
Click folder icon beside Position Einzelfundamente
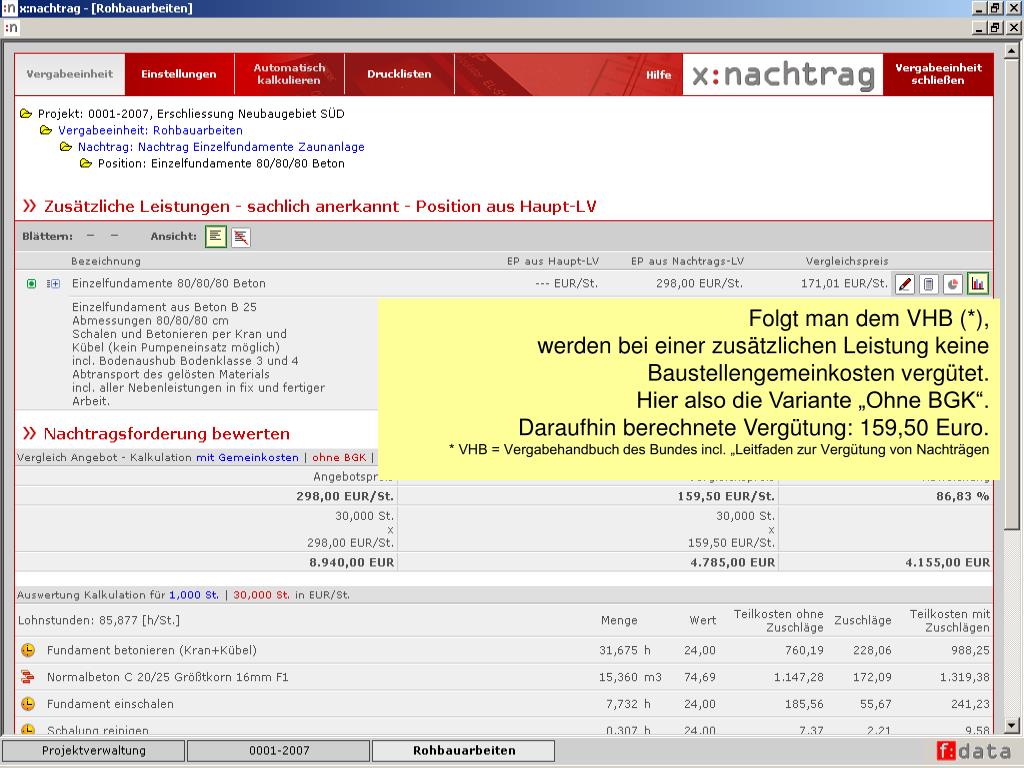coord(86,163)
